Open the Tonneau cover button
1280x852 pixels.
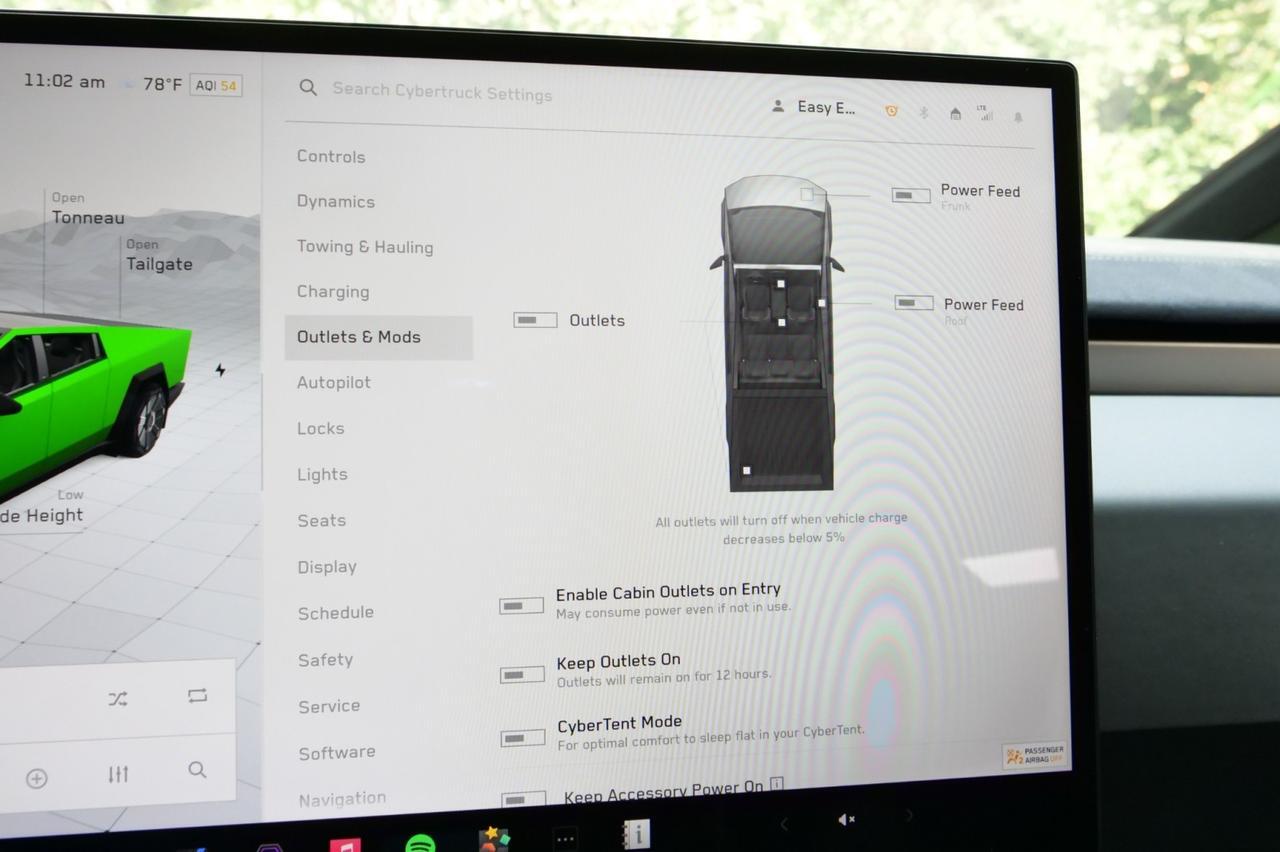tap(88, 210)
